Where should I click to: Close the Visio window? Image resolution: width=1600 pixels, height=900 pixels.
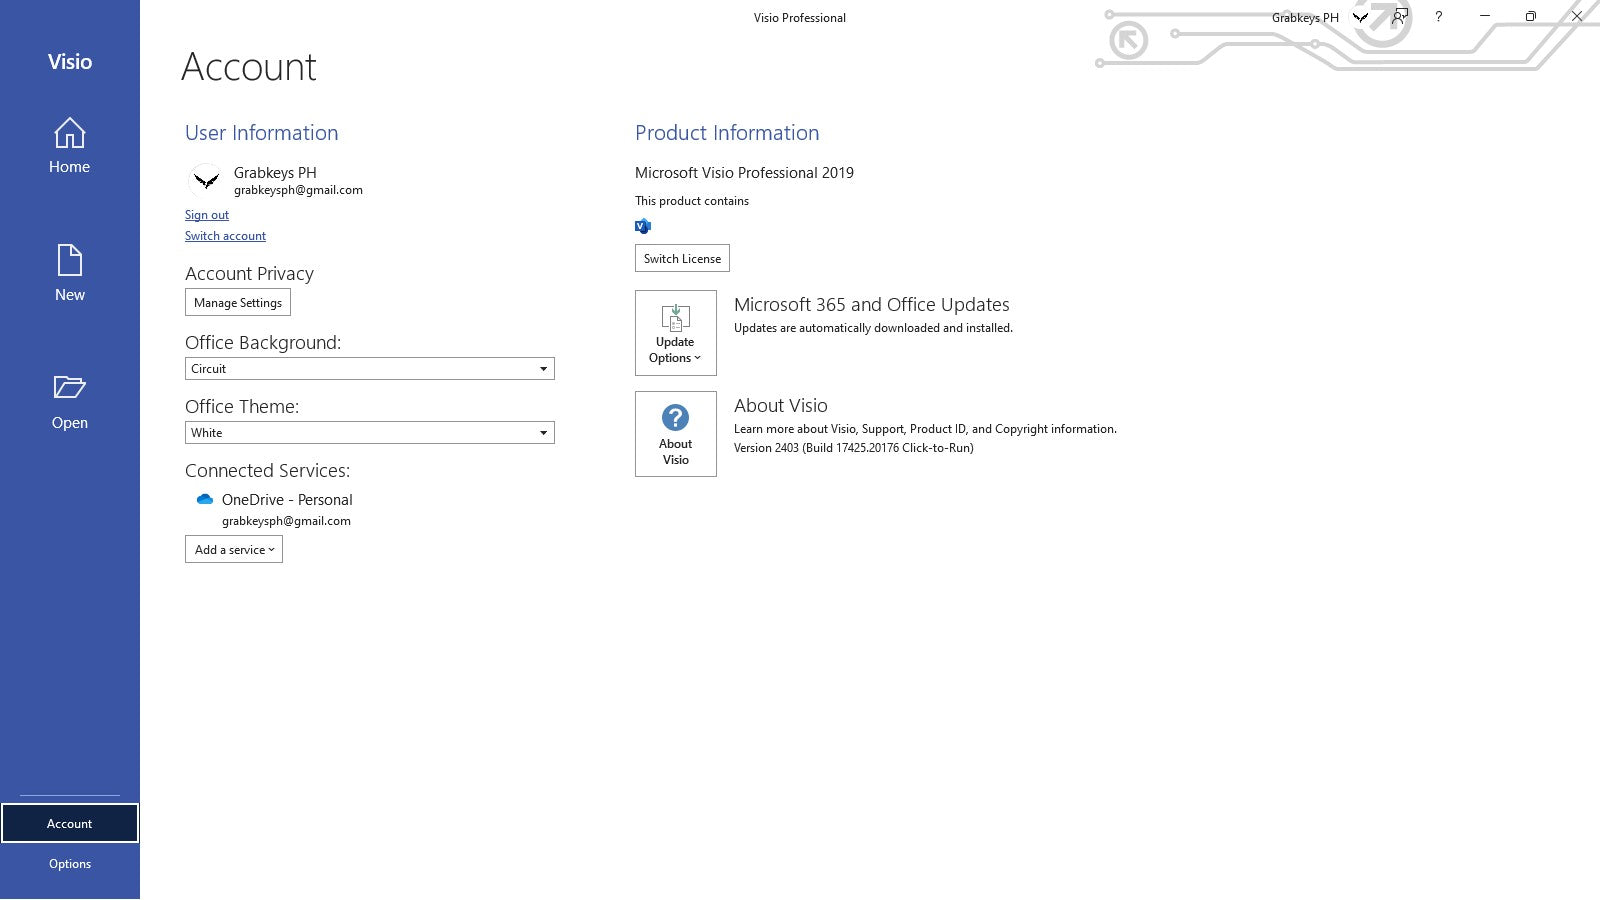(x=1577, y=17)
